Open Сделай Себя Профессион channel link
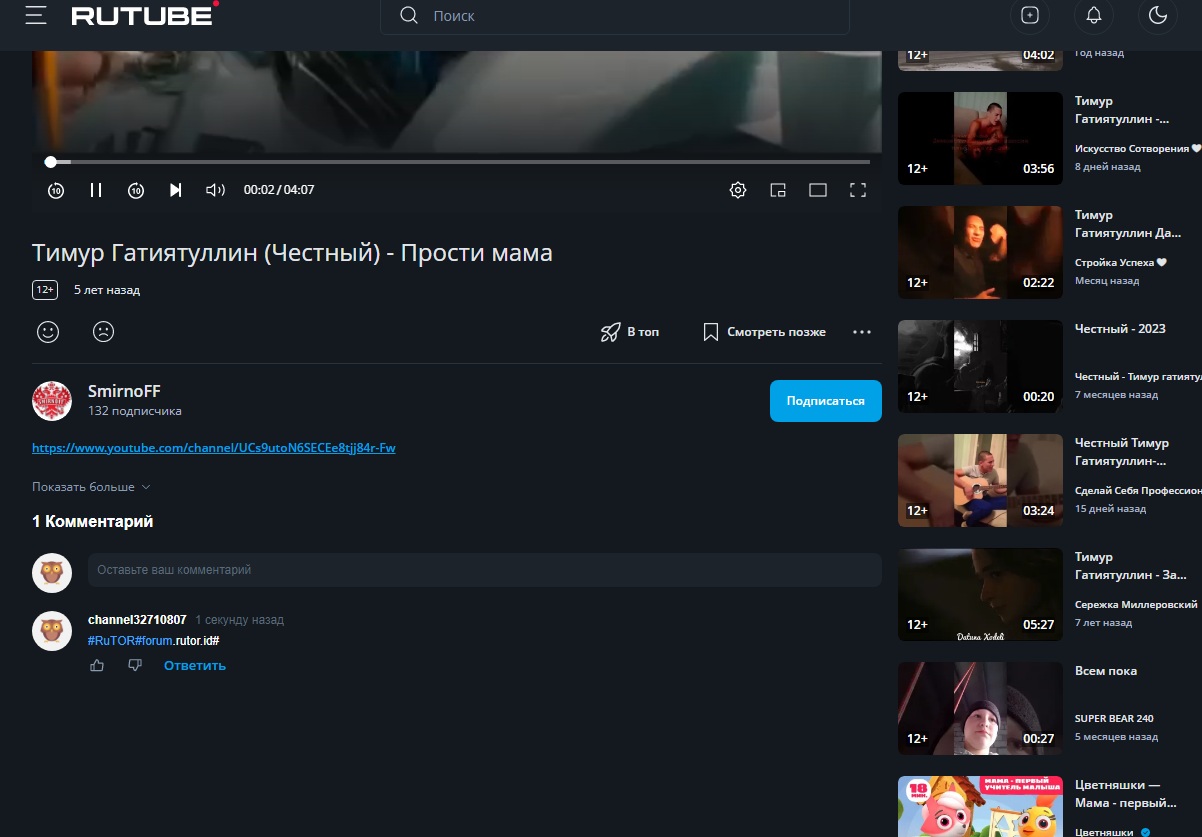 pos(1138,491)
